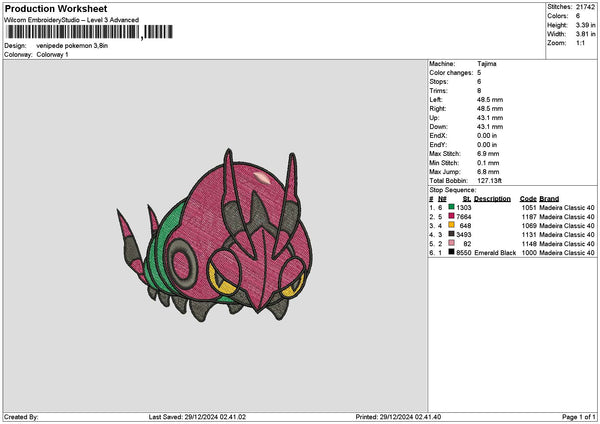600x424 pixels.
Task: Click the Page 1 of 1 footer
Action: (579, 417)
